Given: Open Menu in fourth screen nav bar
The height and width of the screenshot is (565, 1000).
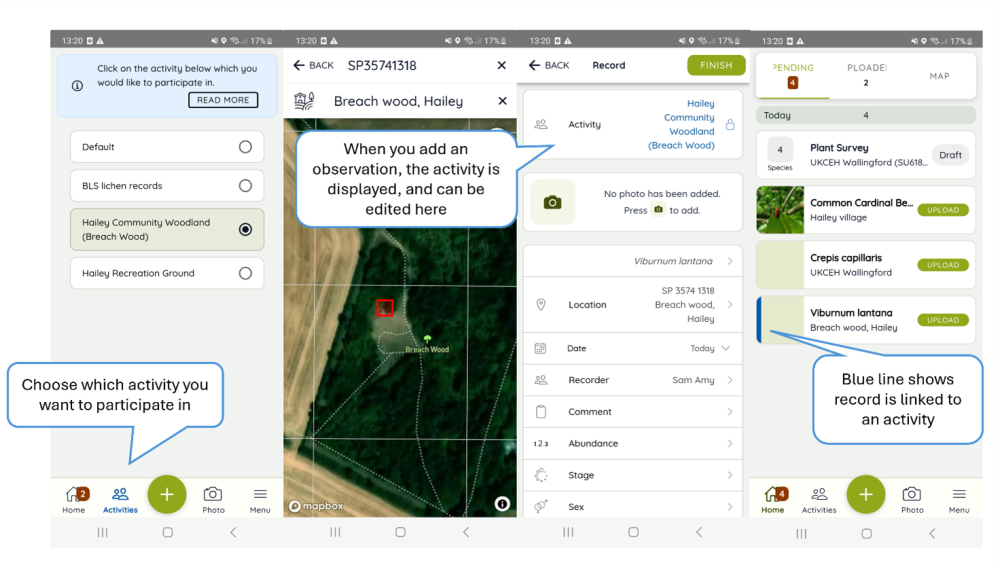Looking at the screenshot, I should [959, 499].
